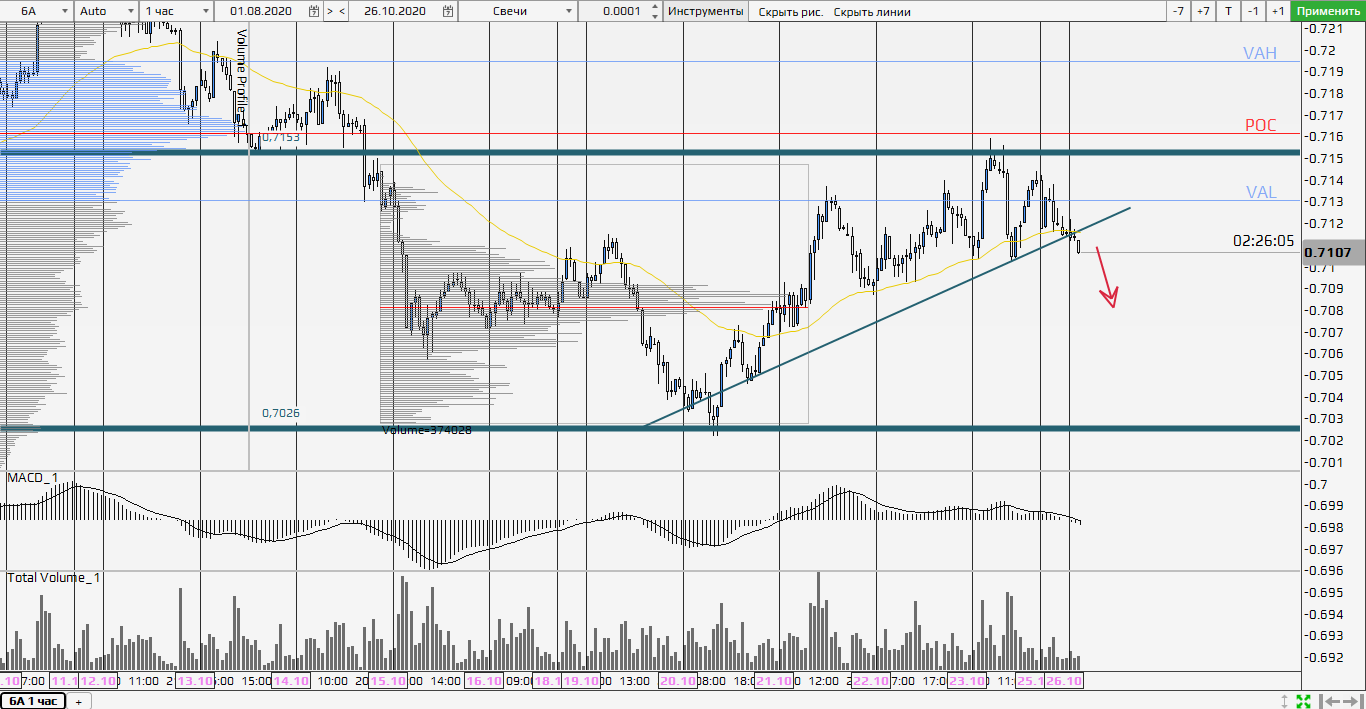Select the '6A 1 час' chart tab
The width and height of the screenshot is (1366, 709).
pyautogui.click(x=34, y=701)
